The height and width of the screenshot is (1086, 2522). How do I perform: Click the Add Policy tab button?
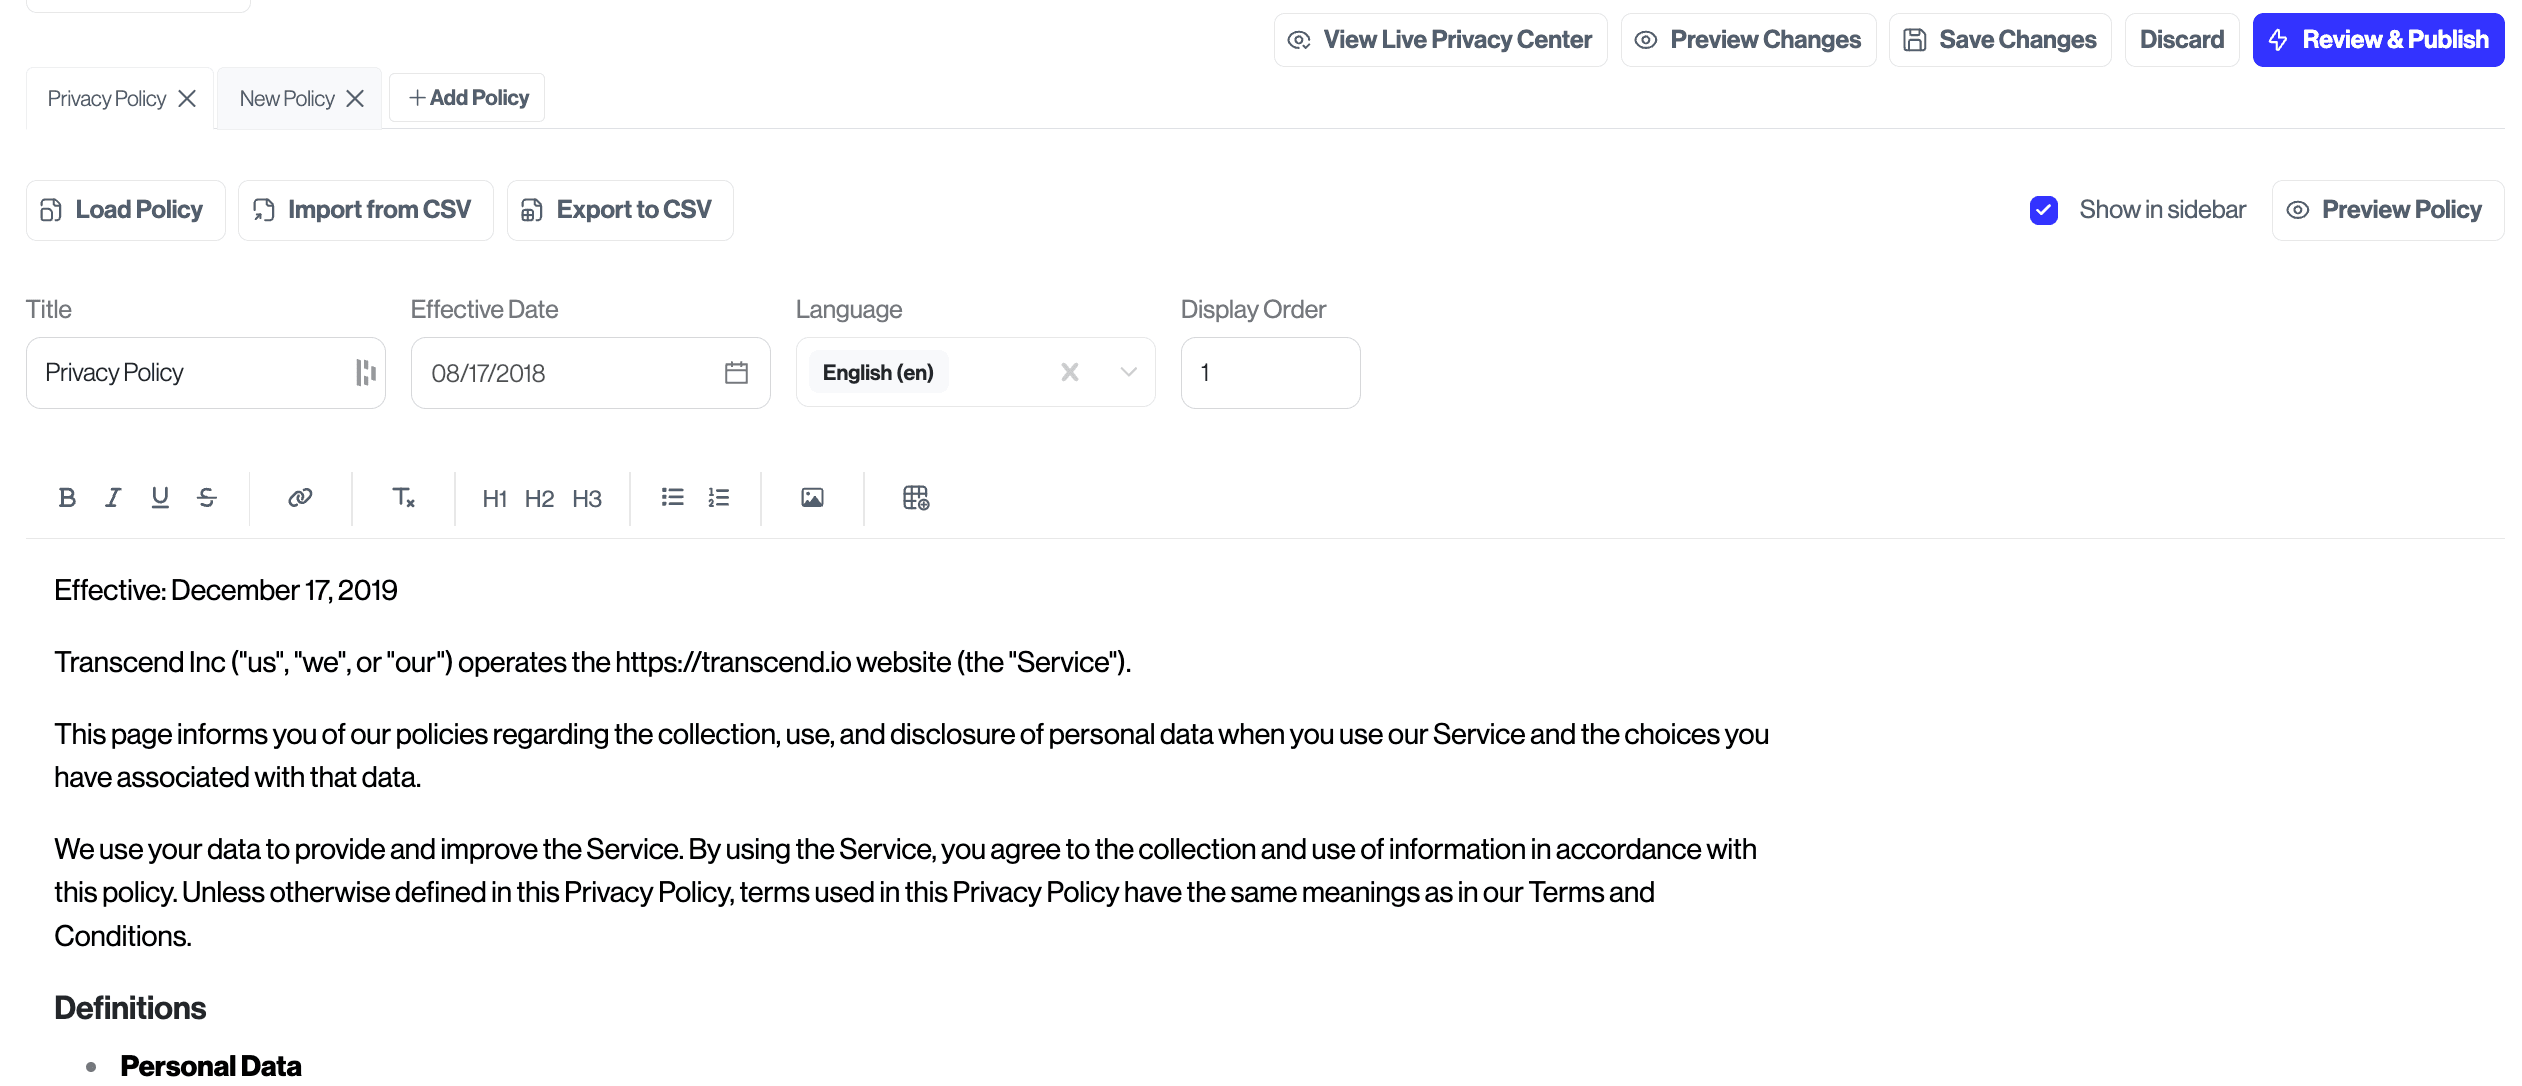[x=468, y=98]
